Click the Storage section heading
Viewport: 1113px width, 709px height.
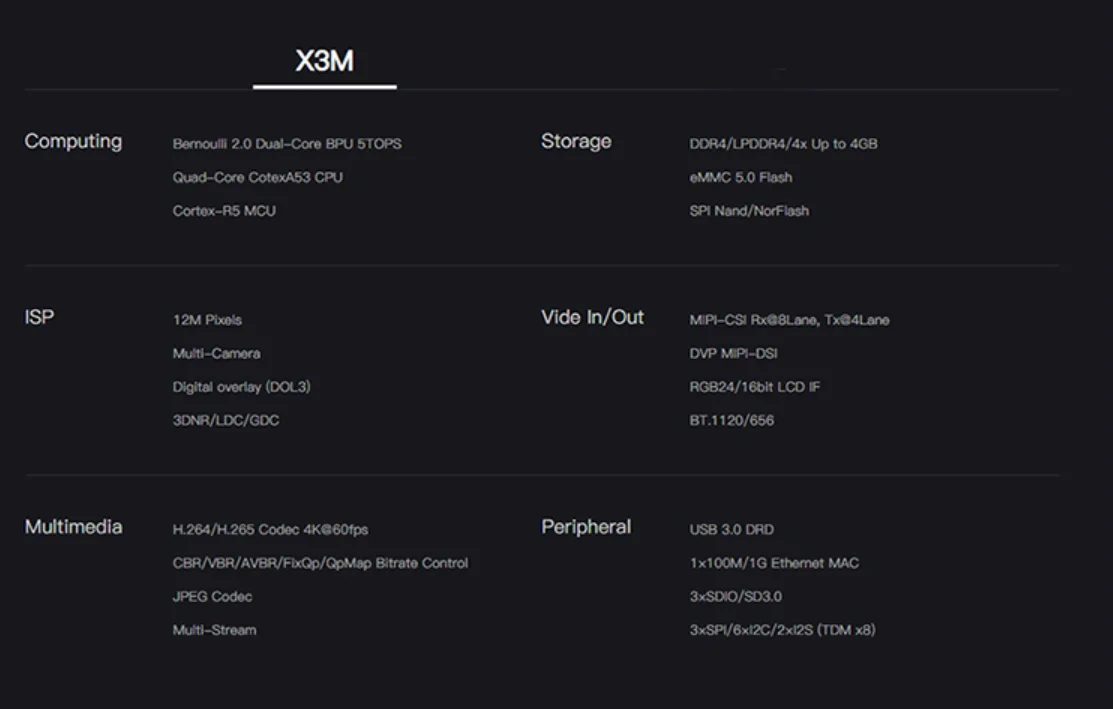point(576,141)
